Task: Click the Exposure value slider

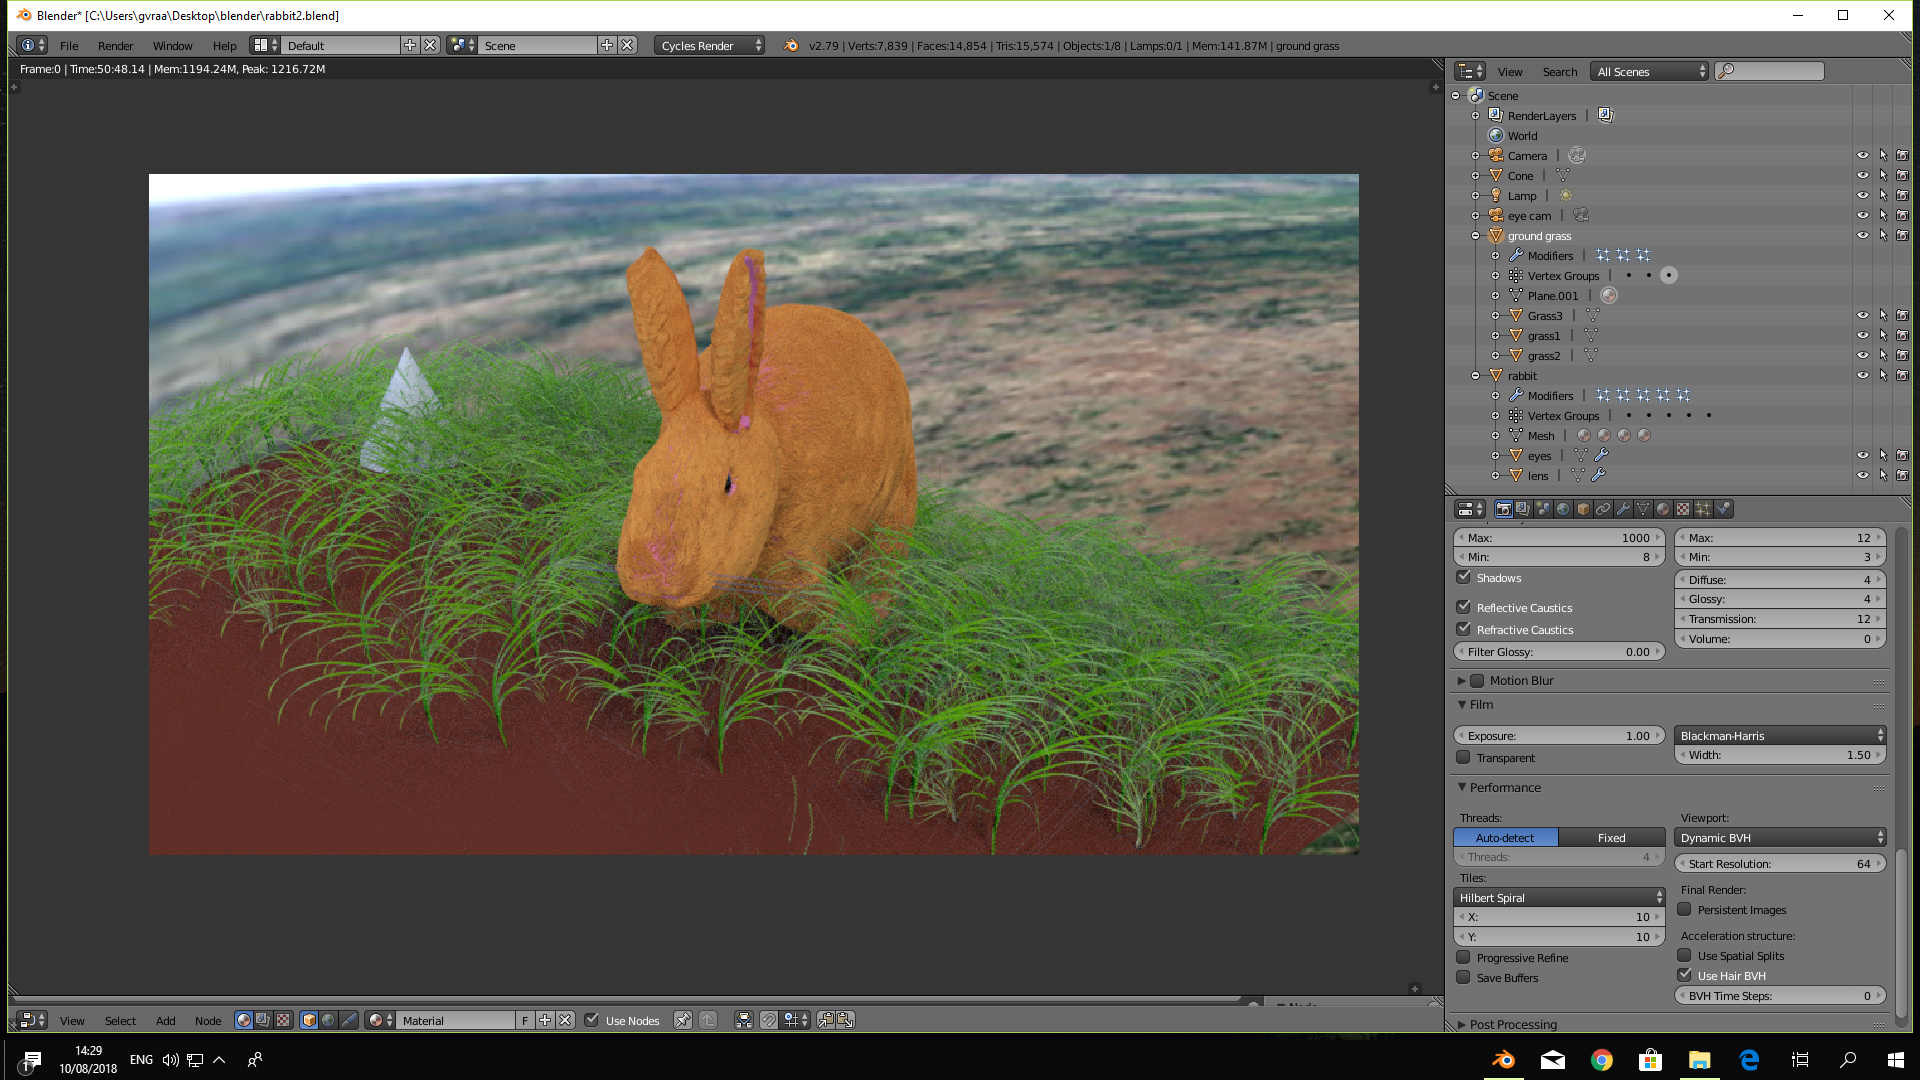Action: coord(1559,735)
